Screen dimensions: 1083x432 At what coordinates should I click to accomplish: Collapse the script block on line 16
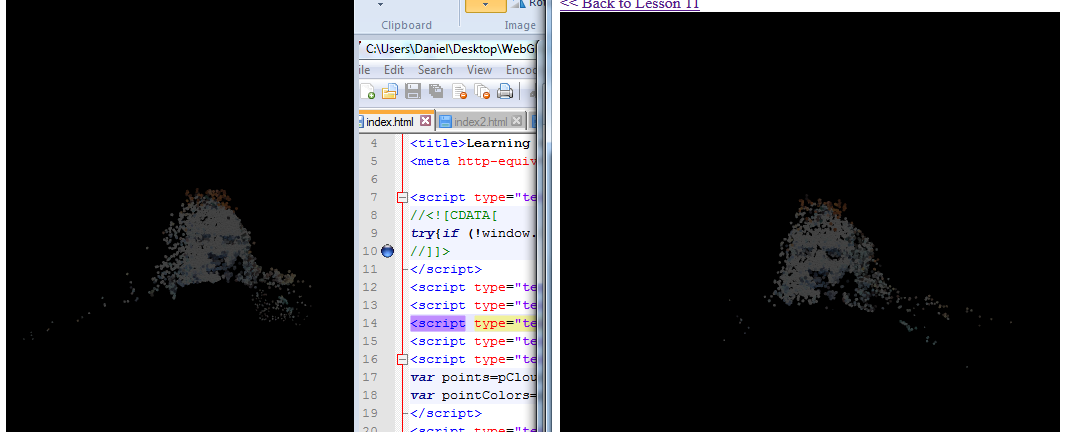402,359
